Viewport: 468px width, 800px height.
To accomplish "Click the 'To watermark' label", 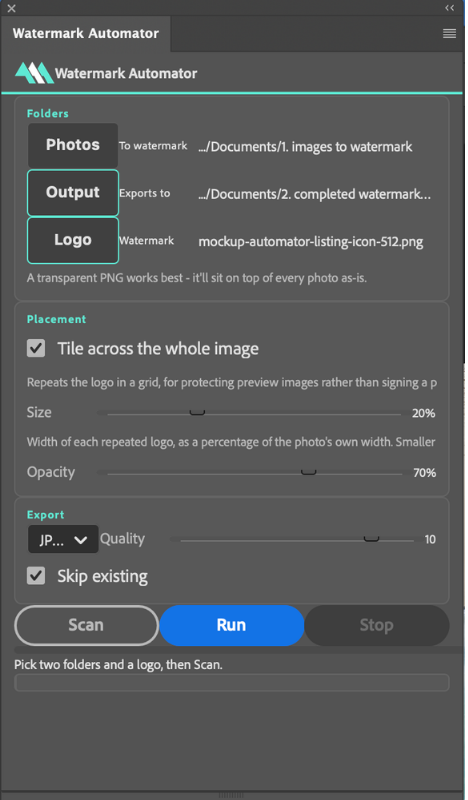I will 153,146.
